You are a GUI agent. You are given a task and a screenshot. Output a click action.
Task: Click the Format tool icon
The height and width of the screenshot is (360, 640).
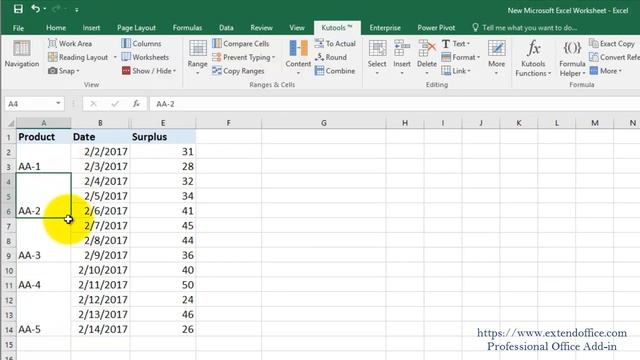[x=446, y=57]
